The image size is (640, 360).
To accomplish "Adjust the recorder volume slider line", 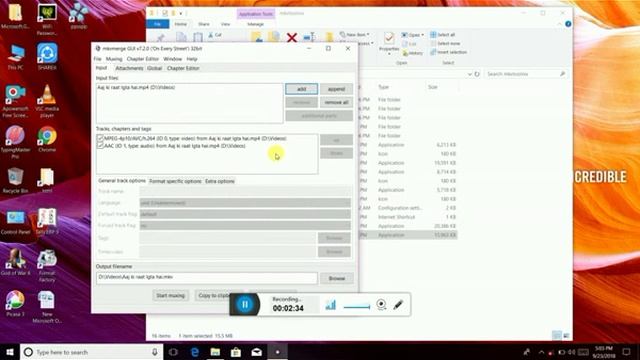I will click(x=357, y=307).
